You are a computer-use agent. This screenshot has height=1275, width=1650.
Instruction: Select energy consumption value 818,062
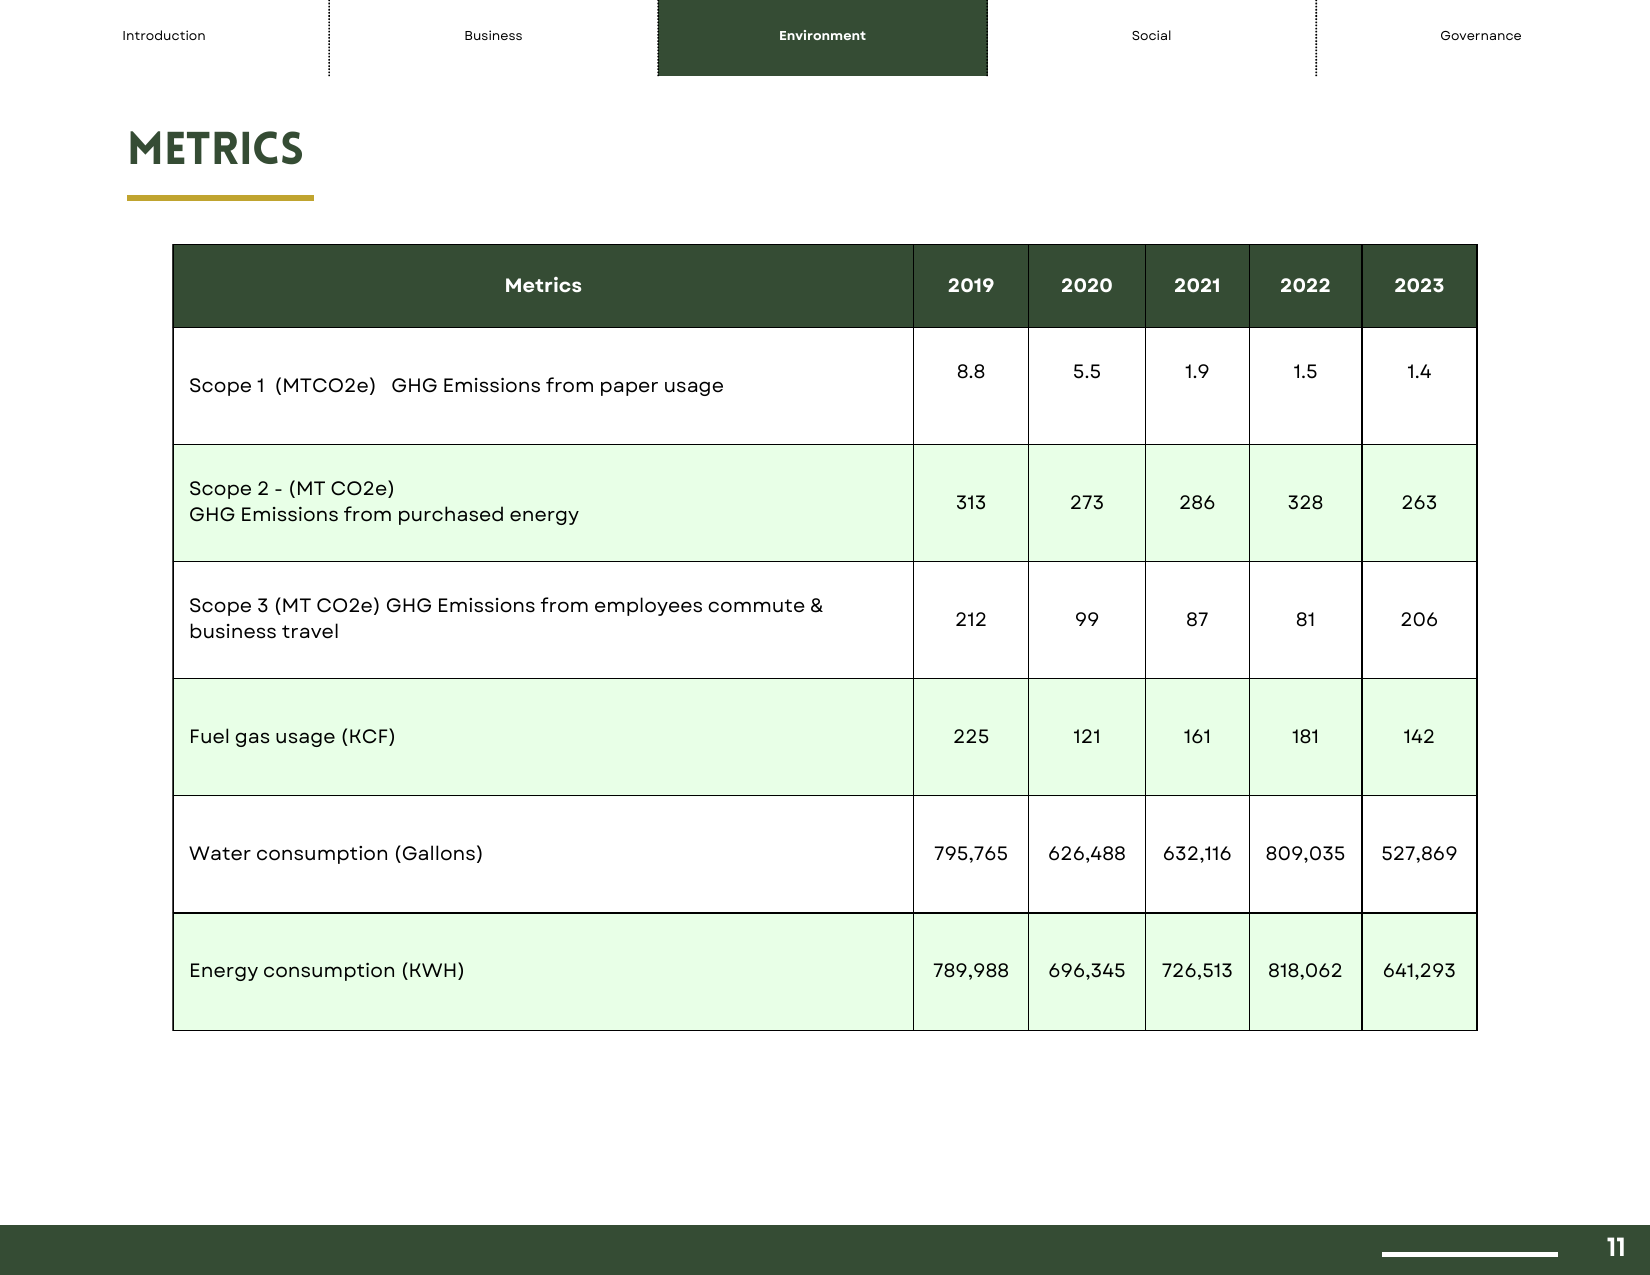pos(1305,971)
